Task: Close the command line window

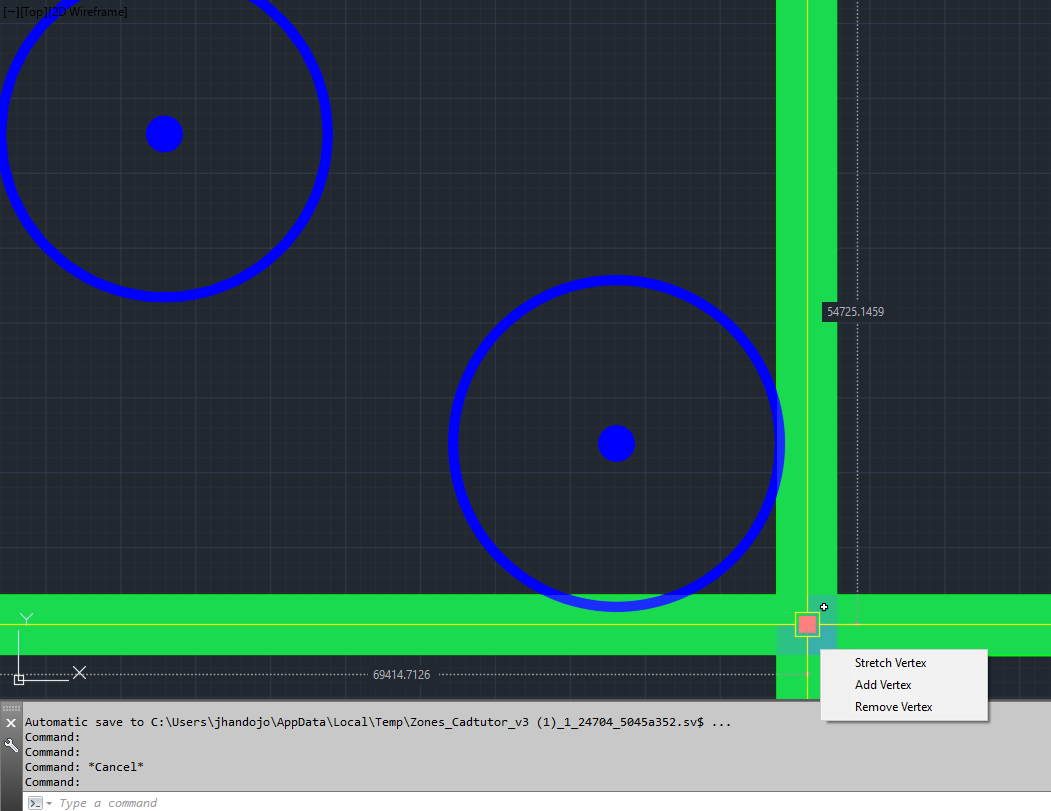Action: 11,723
